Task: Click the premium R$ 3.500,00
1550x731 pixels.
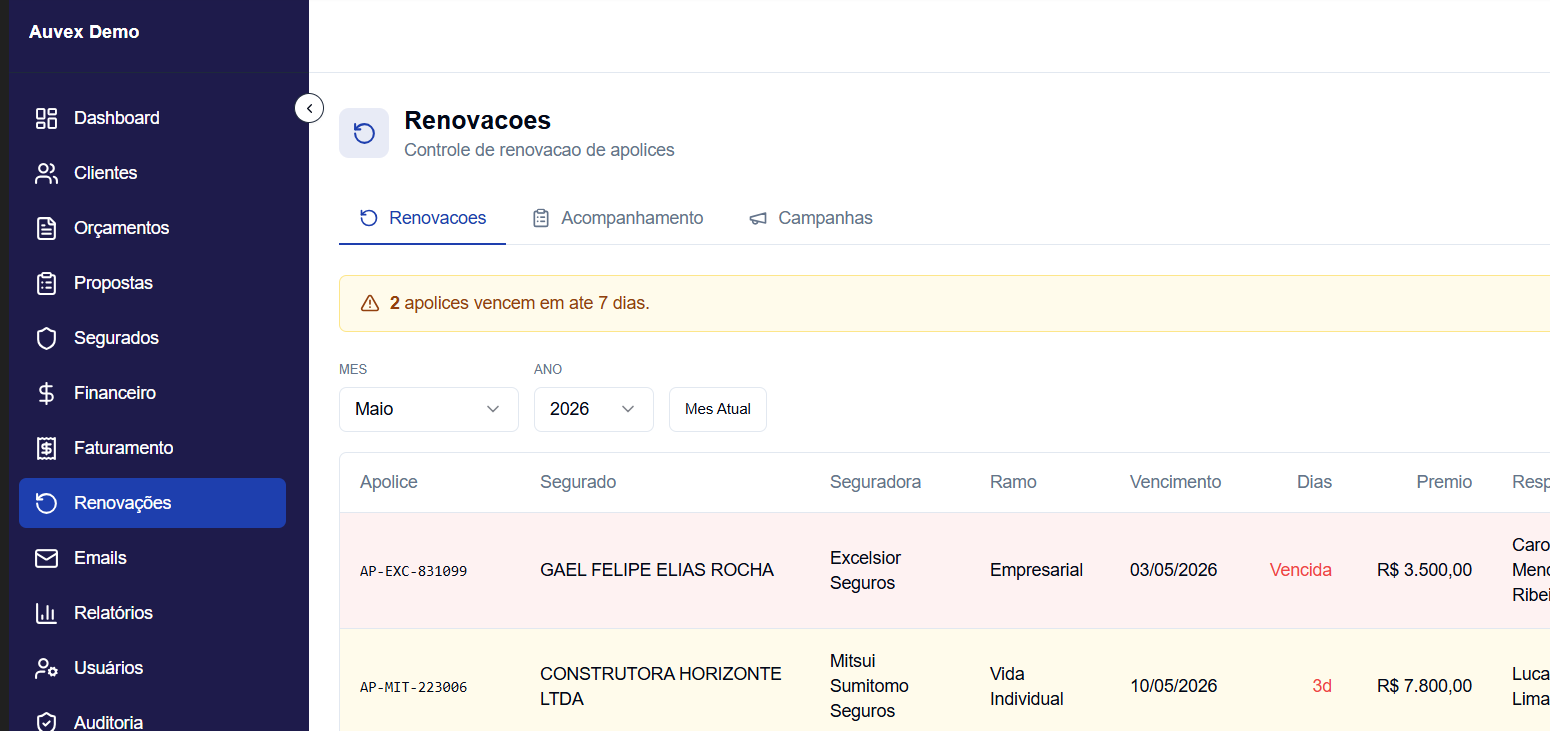Action: click(x=1424, y=570)
